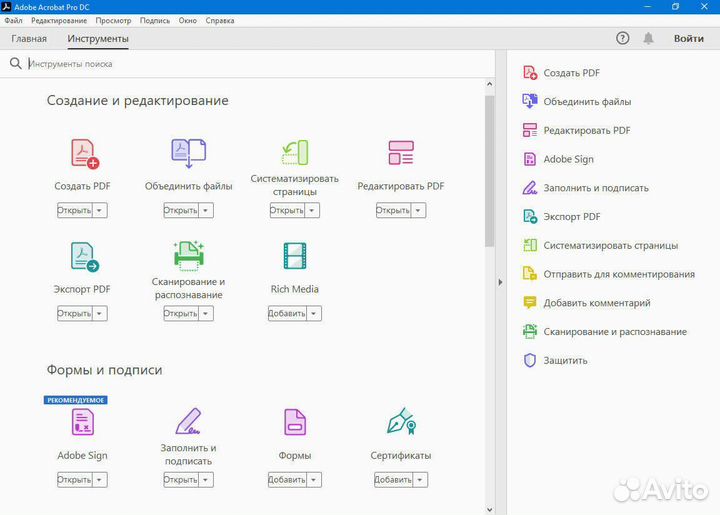
Task: Click the Сертификаты fountain pen icon
Action: (x=401, y=421)
